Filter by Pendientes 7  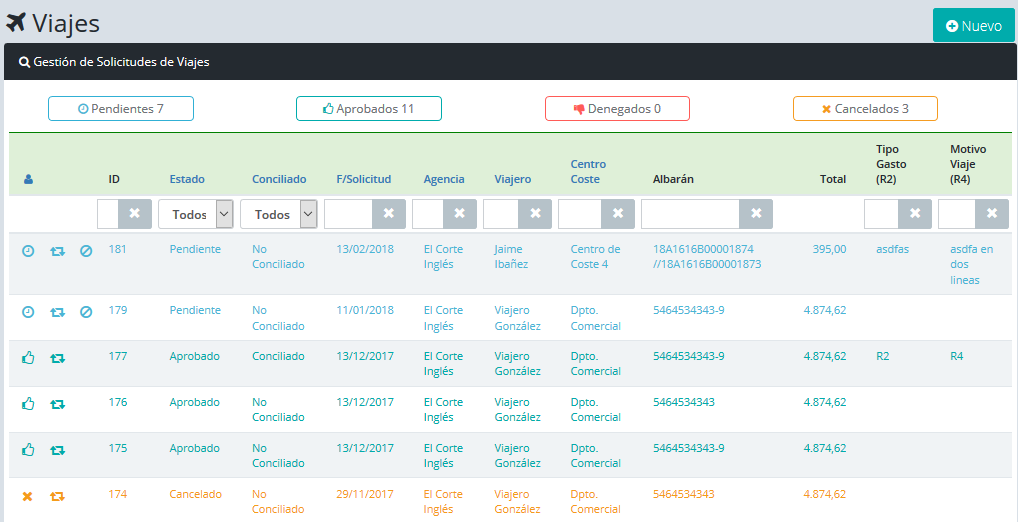coord(121,108)
